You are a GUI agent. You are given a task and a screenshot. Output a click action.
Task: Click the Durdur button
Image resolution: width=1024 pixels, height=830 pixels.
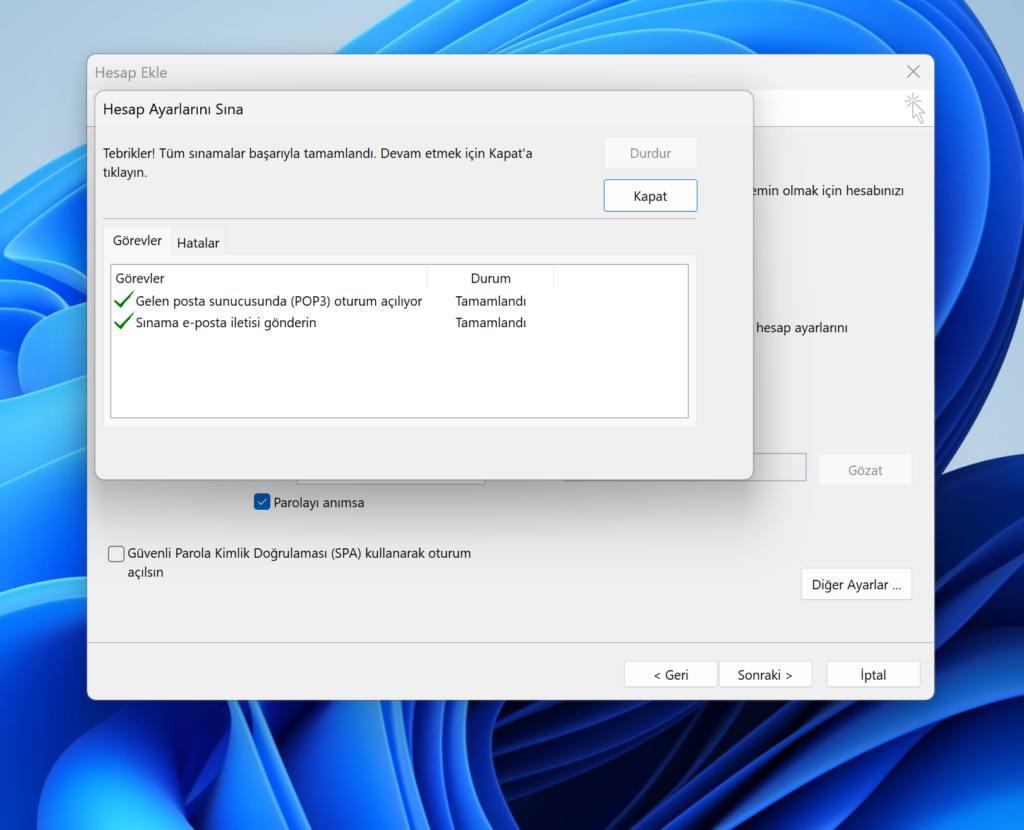[x=650, y=153]
